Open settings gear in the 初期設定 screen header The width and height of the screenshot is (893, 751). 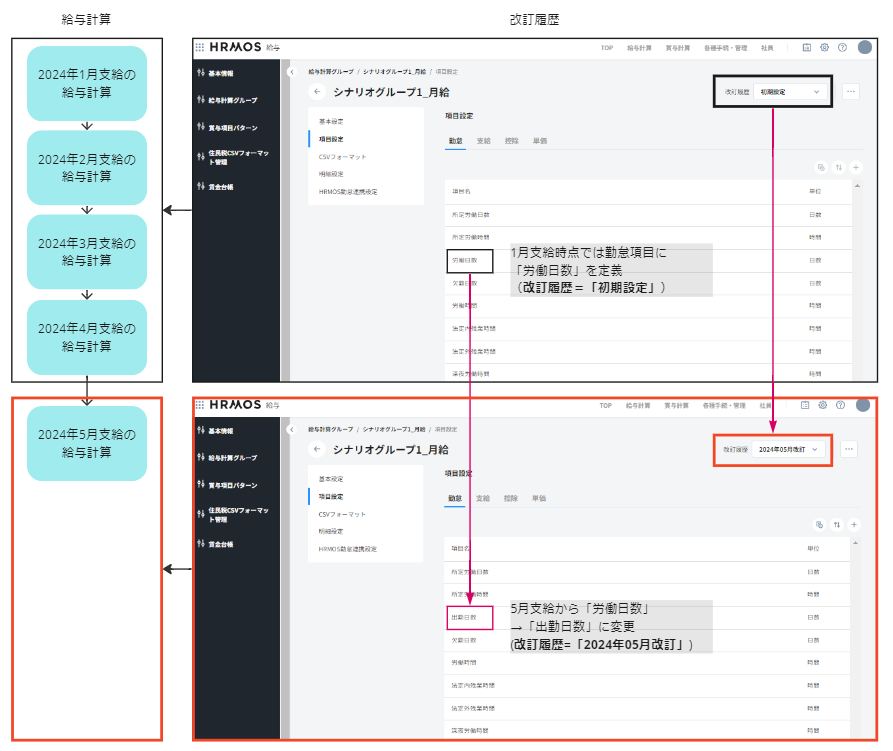(824, 47)
